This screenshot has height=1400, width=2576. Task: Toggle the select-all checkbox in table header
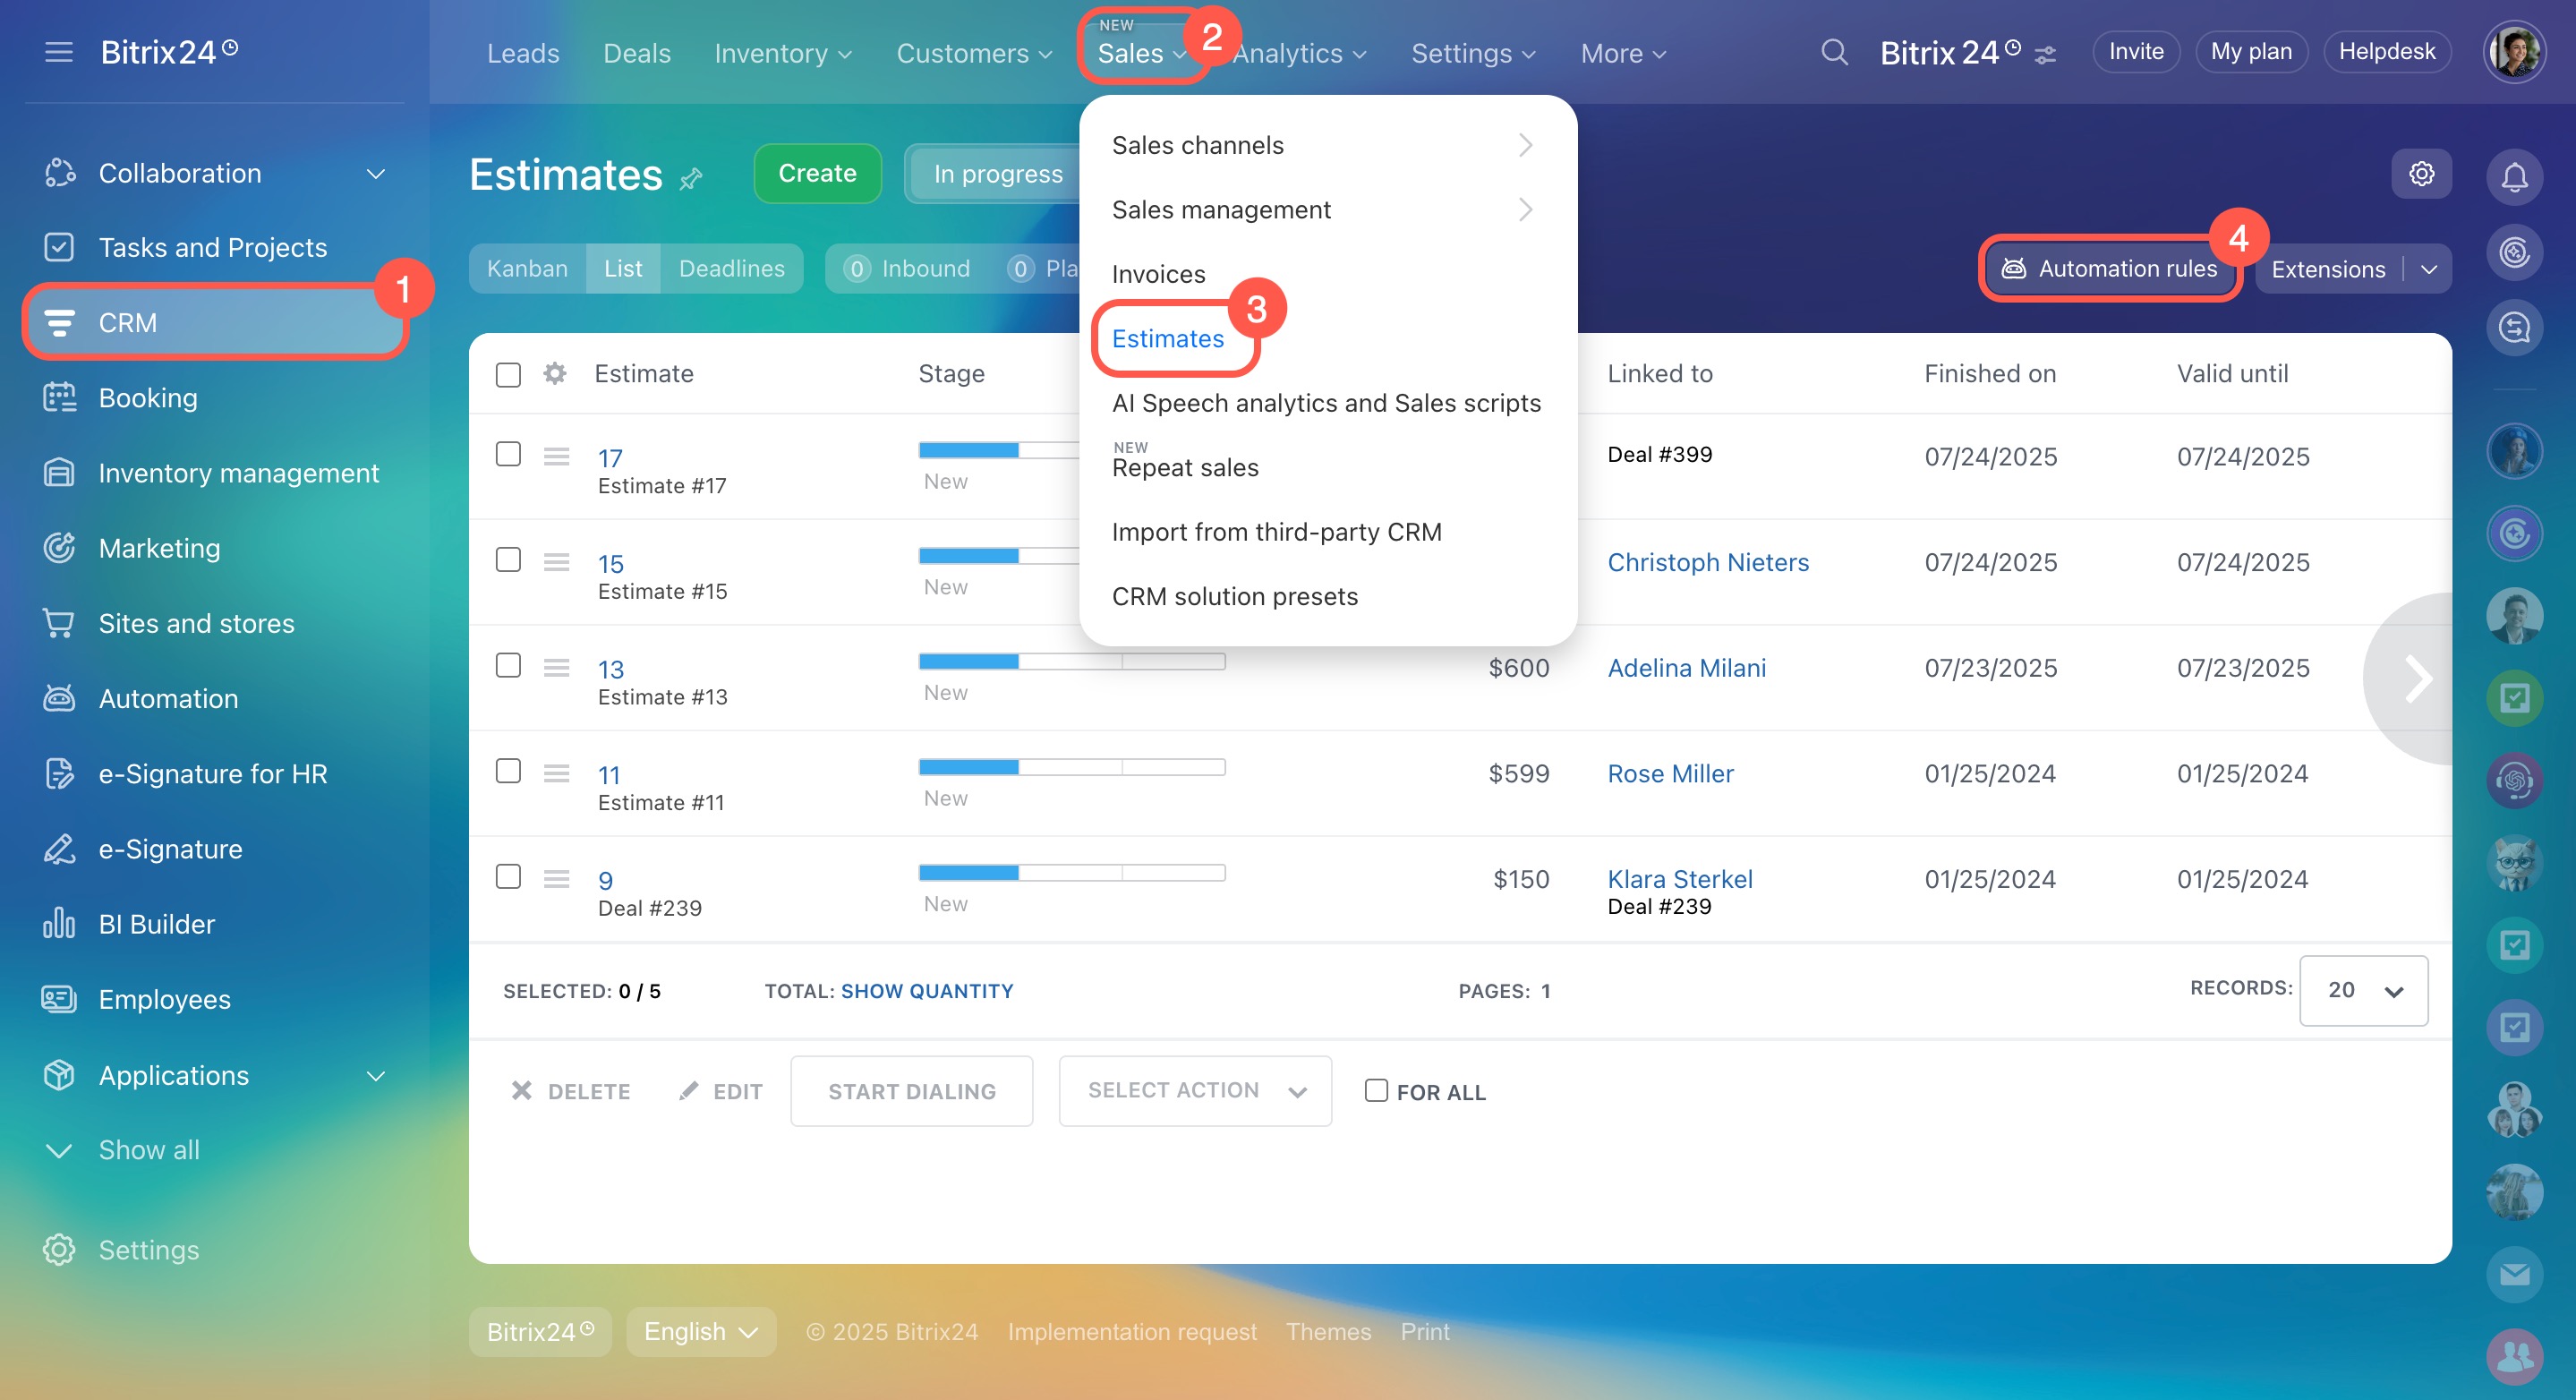[x=508, y=374]
